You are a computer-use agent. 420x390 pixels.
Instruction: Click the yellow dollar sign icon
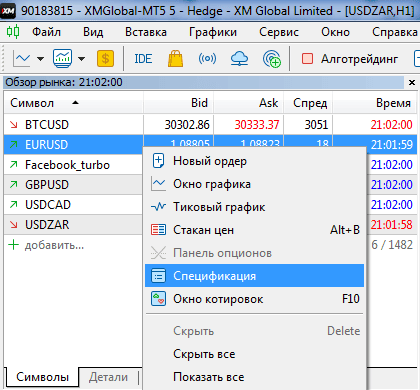pyautogui.click(x=105, y=59)
